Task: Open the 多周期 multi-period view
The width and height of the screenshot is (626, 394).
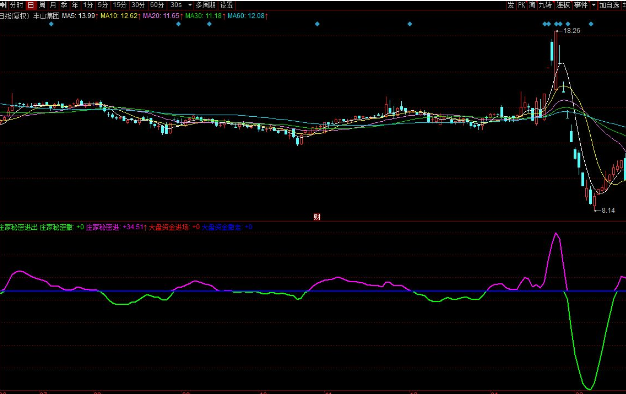Action: [205, 5]
